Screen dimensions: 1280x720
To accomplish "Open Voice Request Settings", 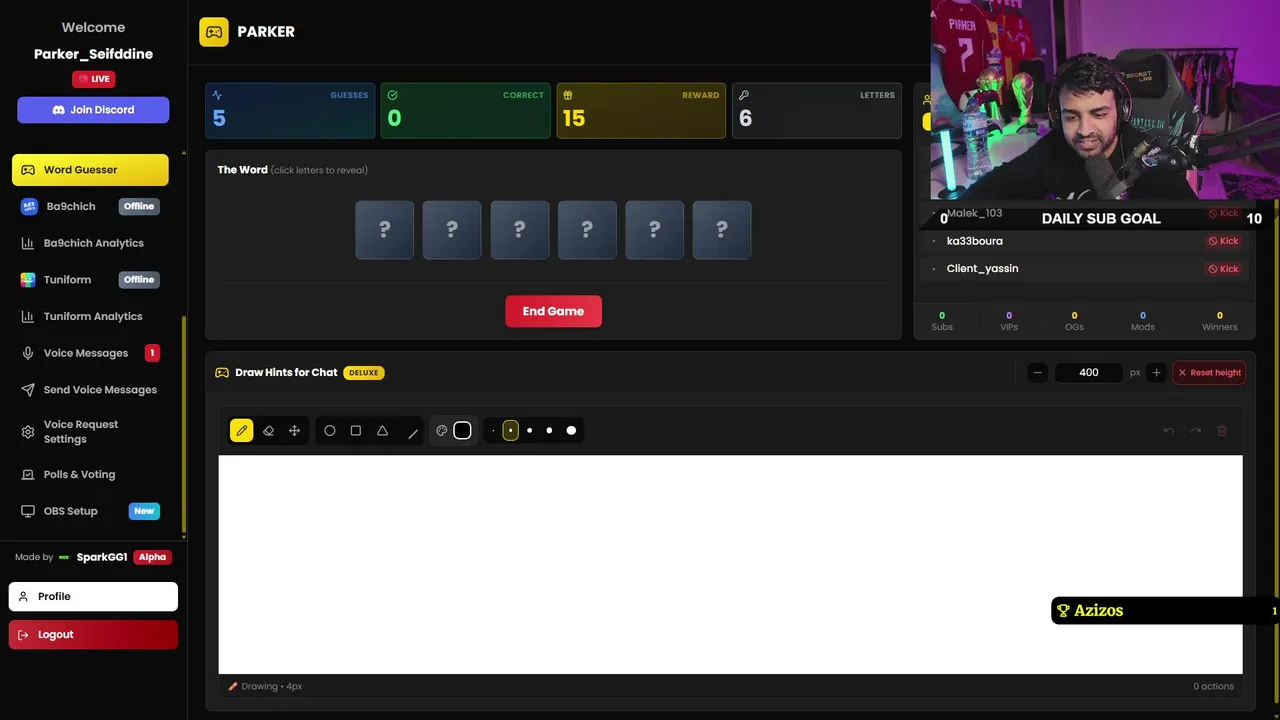I will (90, 432).
